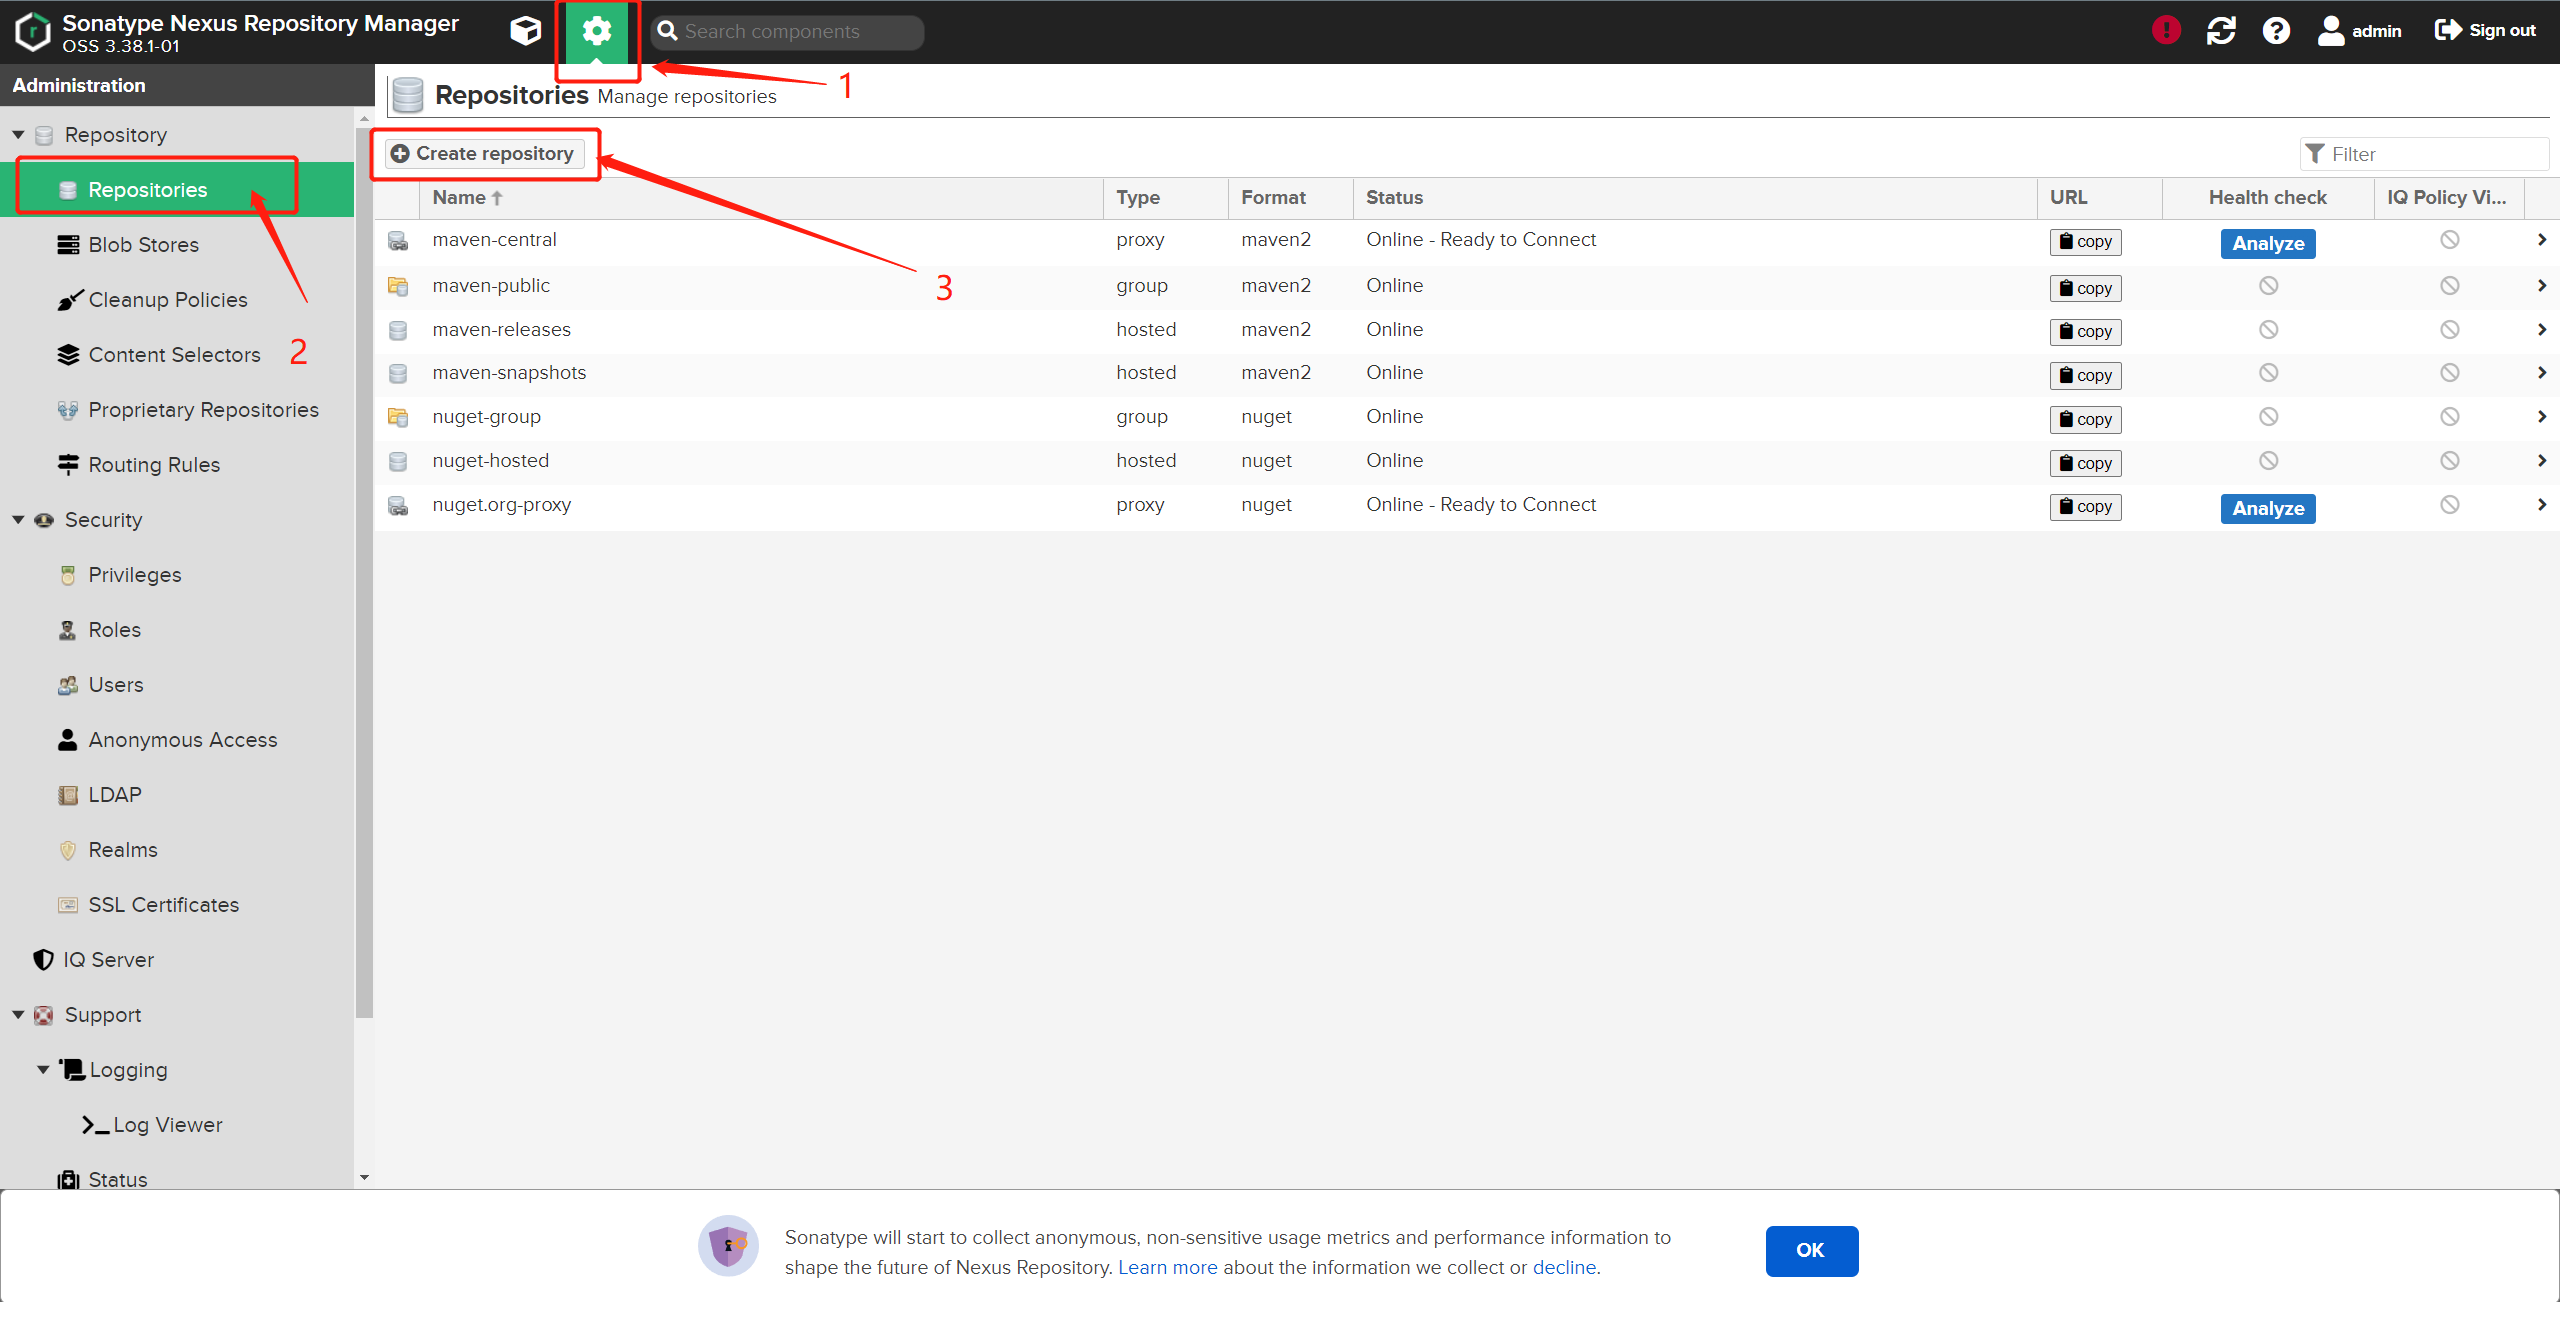Copy URL of maven-releases
Screen dimensions: 2560x1331
pyautogui.click(x=2085, y=331)
